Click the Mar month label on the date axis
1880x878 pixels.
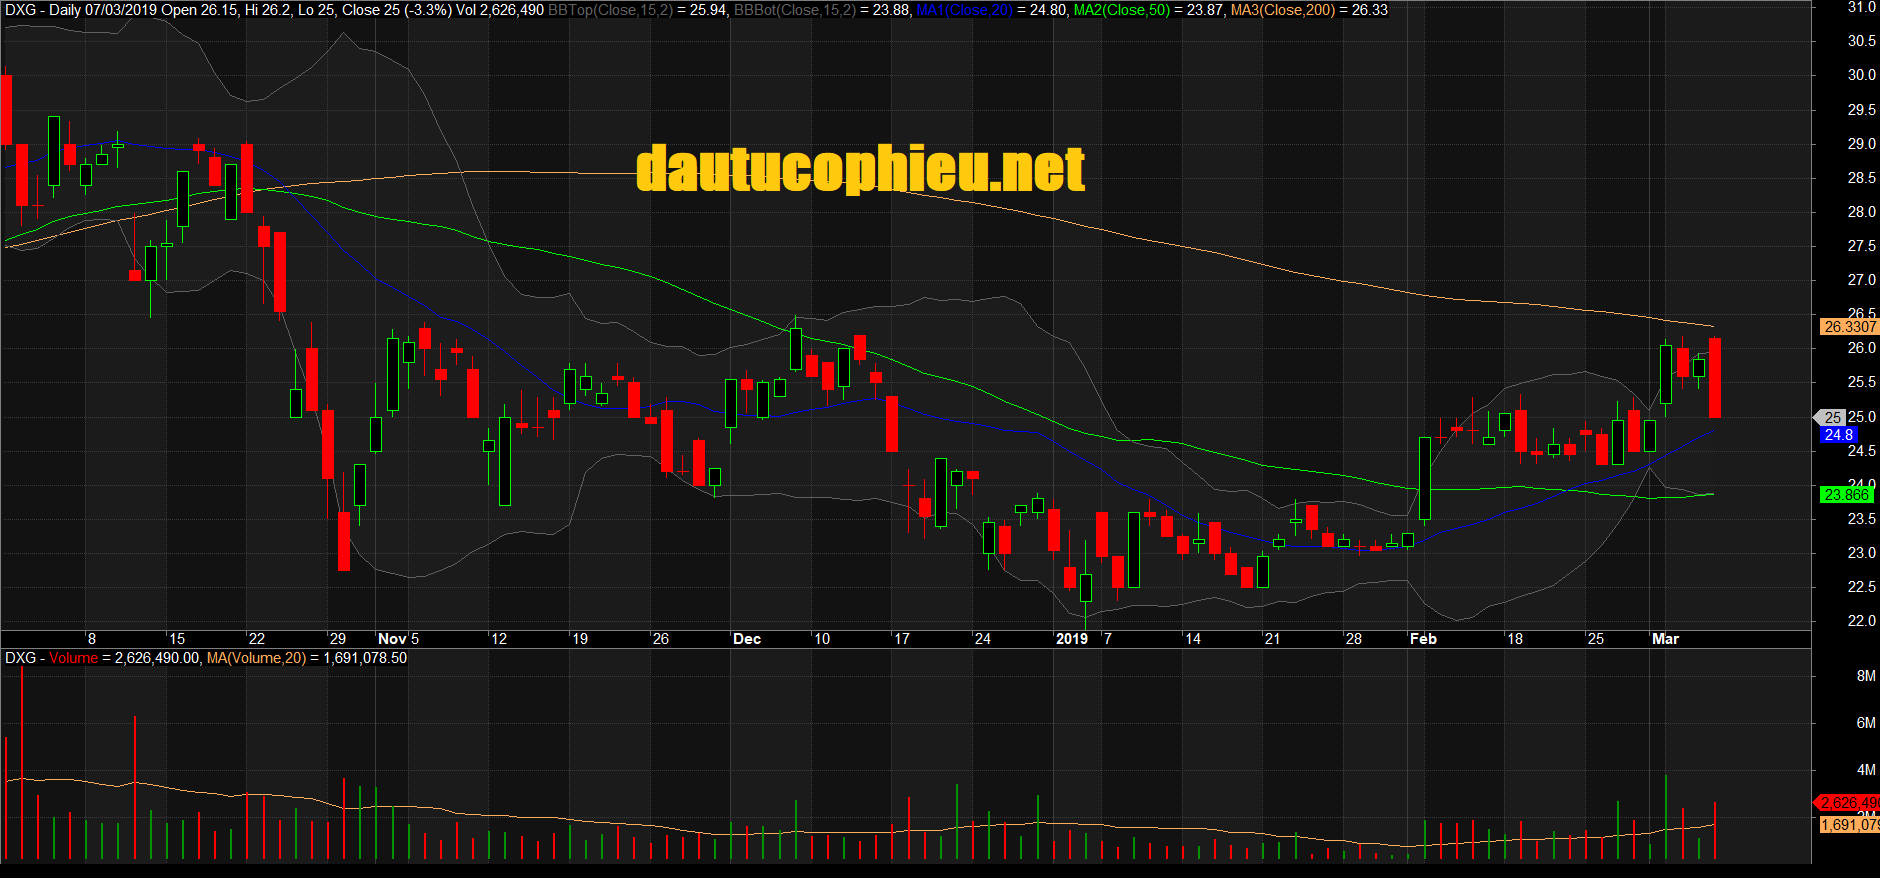pos(1665,639)
